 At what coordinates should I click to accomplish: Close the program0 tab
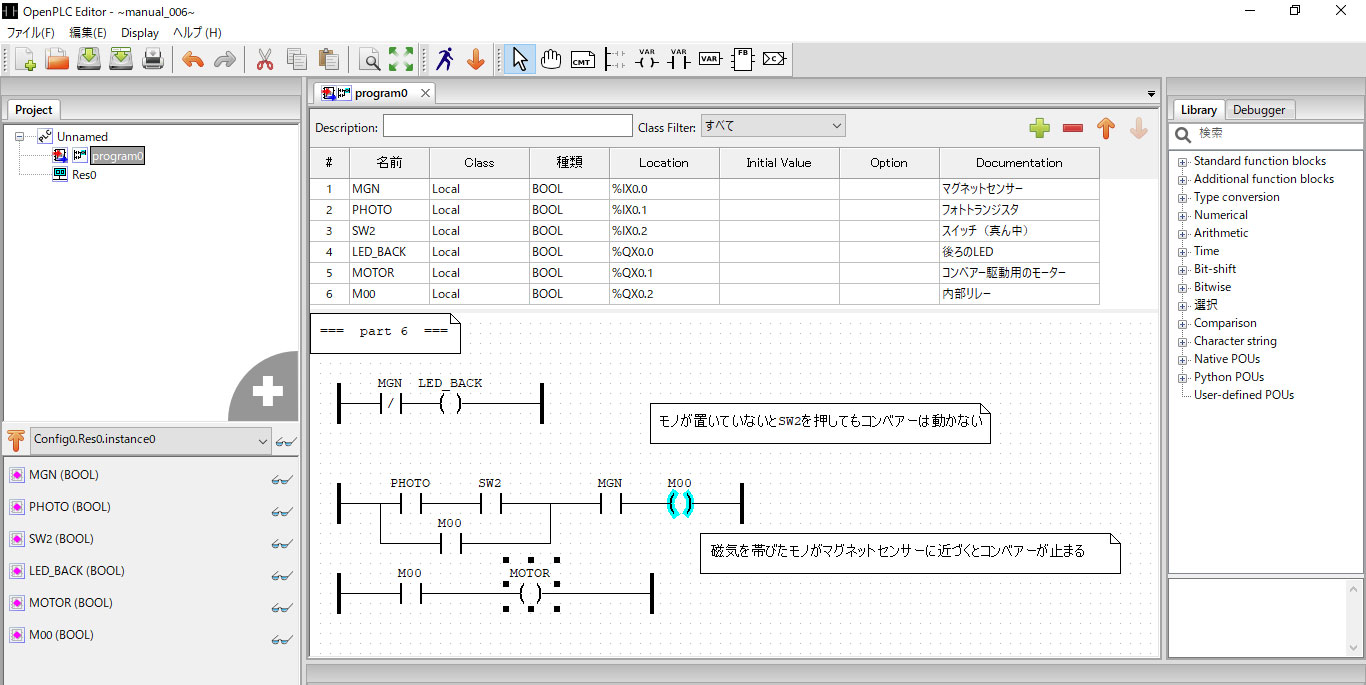point(425,93)
